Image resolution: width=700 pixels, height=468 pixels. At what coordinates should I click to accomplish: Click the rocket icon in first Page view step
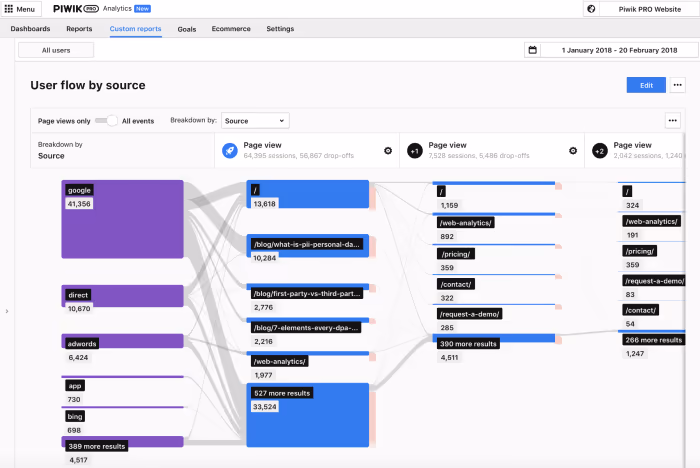click(x=230, y=151)
